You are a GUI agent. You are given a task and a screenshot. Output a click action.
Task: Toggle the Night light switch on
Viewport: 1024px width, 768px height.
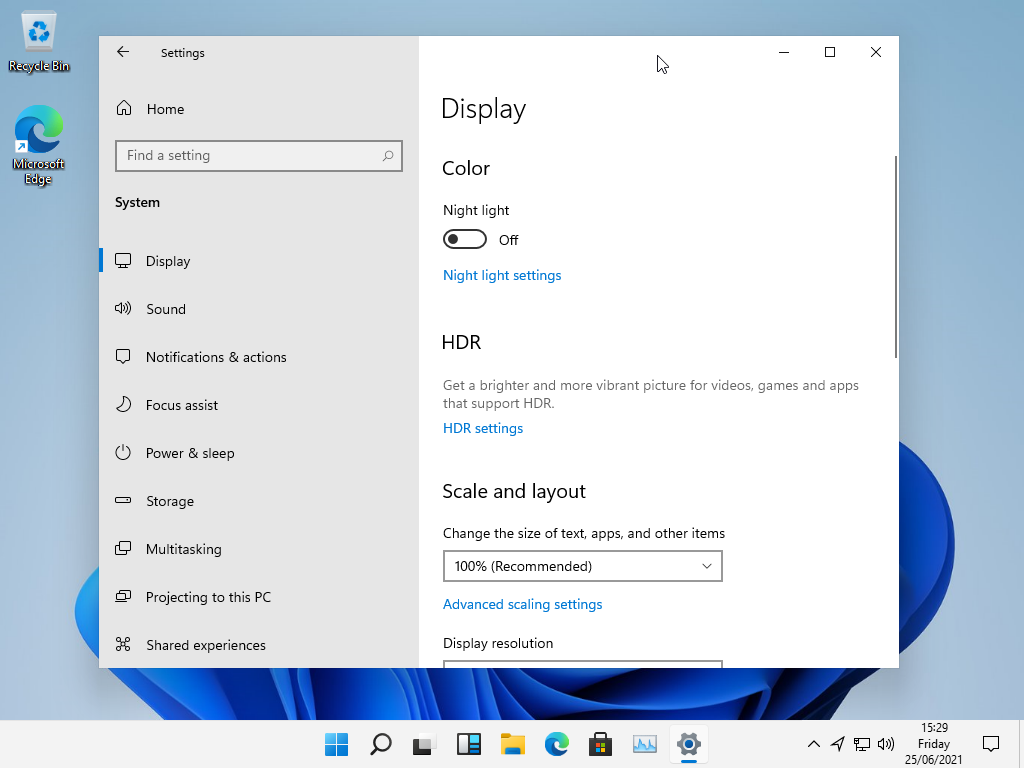pyautogui.click(x=465, y=240)
